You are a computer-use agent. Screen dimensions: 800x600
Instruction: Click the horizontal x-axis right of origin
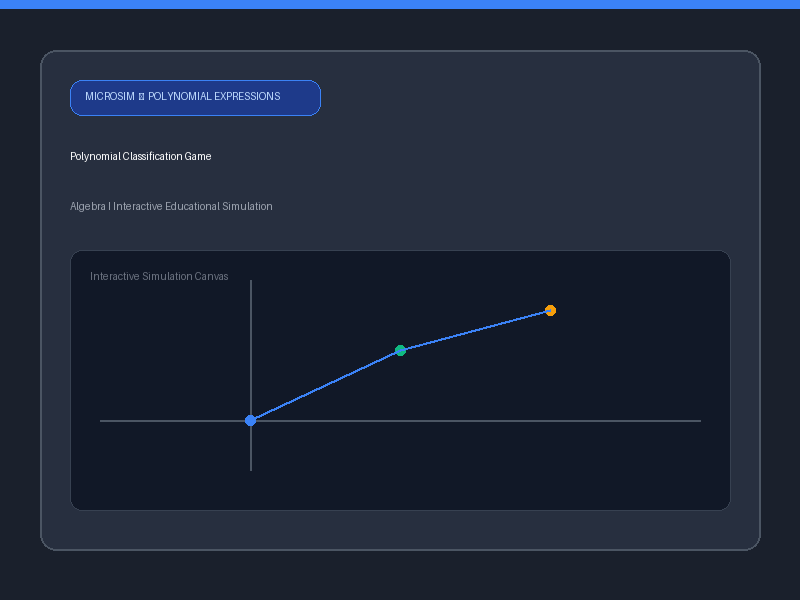(x=479, y=421)
